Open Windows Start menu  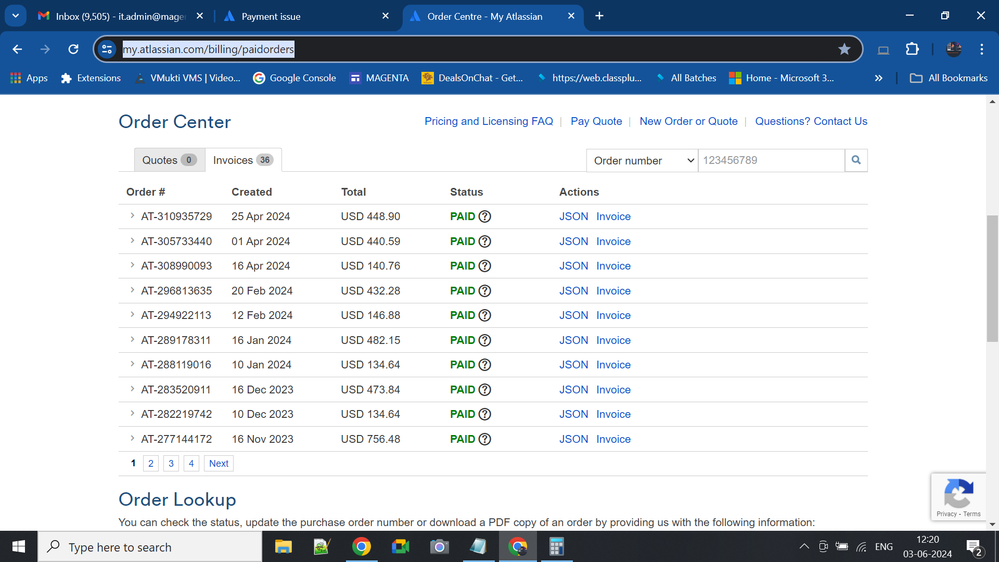(18, 547)
